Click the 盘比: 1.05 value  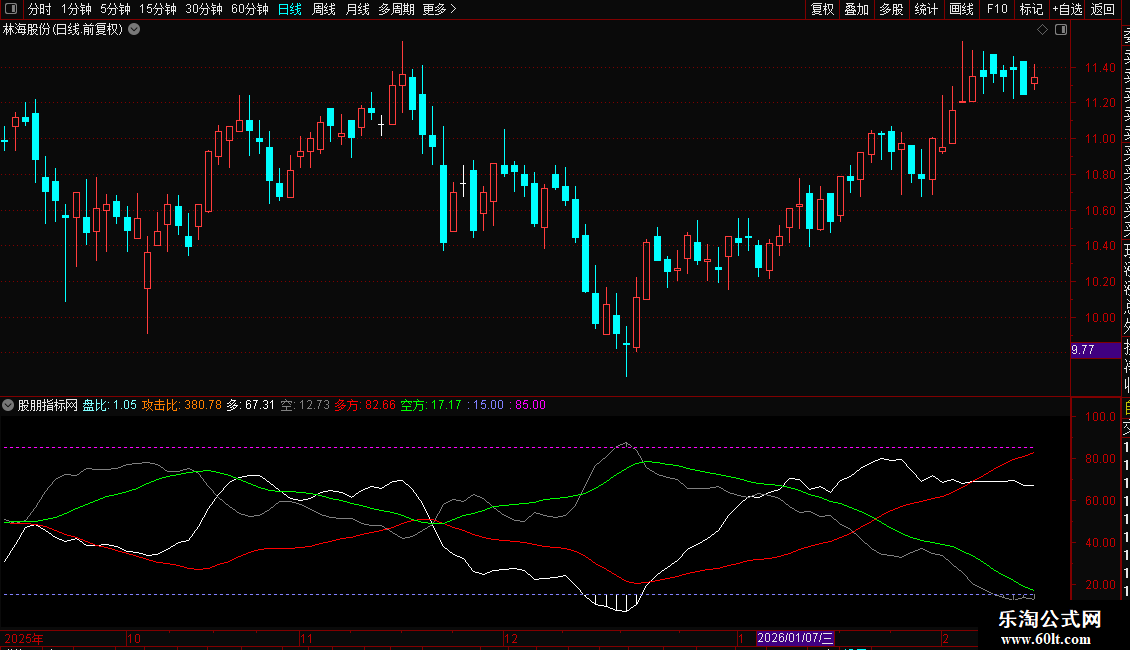110,405
